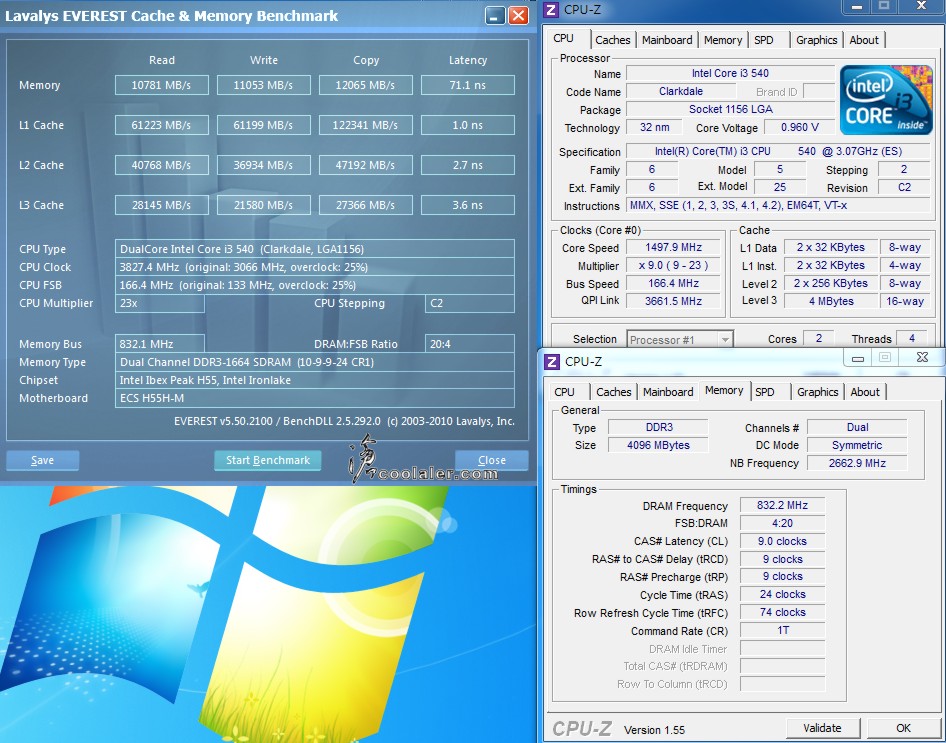Screen dimensions: 946x743
Task: Click the Memory Read value 10781 MB/s
Action: point(162,85)
